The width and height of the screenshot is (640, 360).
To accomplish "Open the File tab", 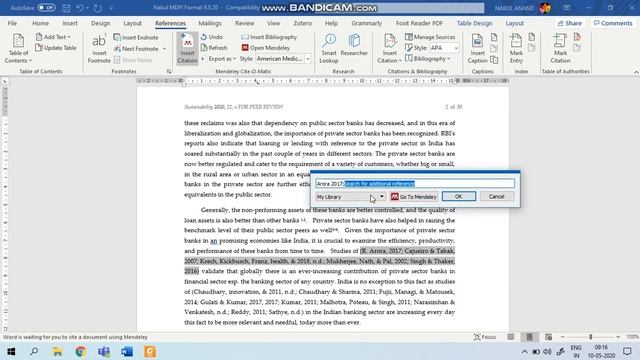I will pos(12,23).
